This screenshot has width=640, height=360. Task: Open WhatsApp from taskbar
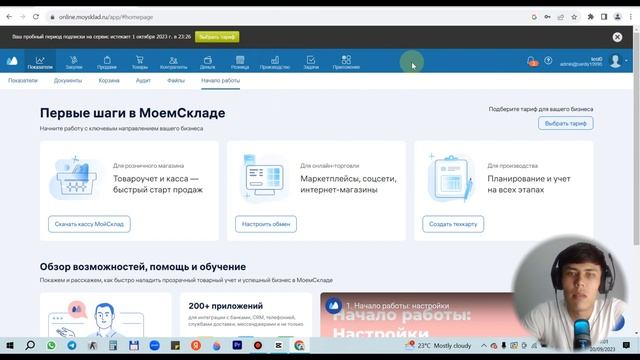click(x=51, y=345)
